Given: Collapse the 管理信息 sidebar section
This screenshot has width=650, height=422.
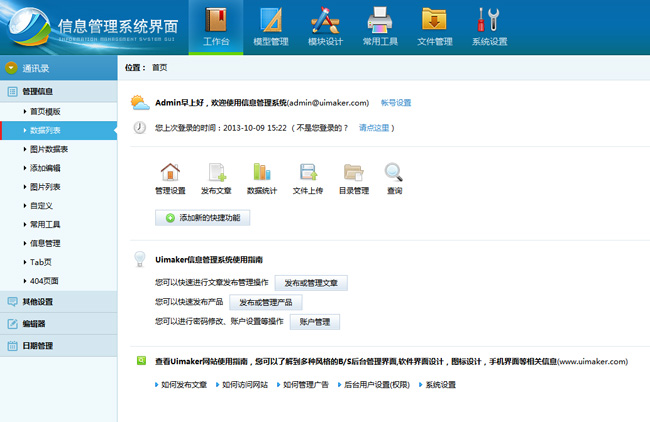Looking at the screenshot, I should tap(58, 92).
